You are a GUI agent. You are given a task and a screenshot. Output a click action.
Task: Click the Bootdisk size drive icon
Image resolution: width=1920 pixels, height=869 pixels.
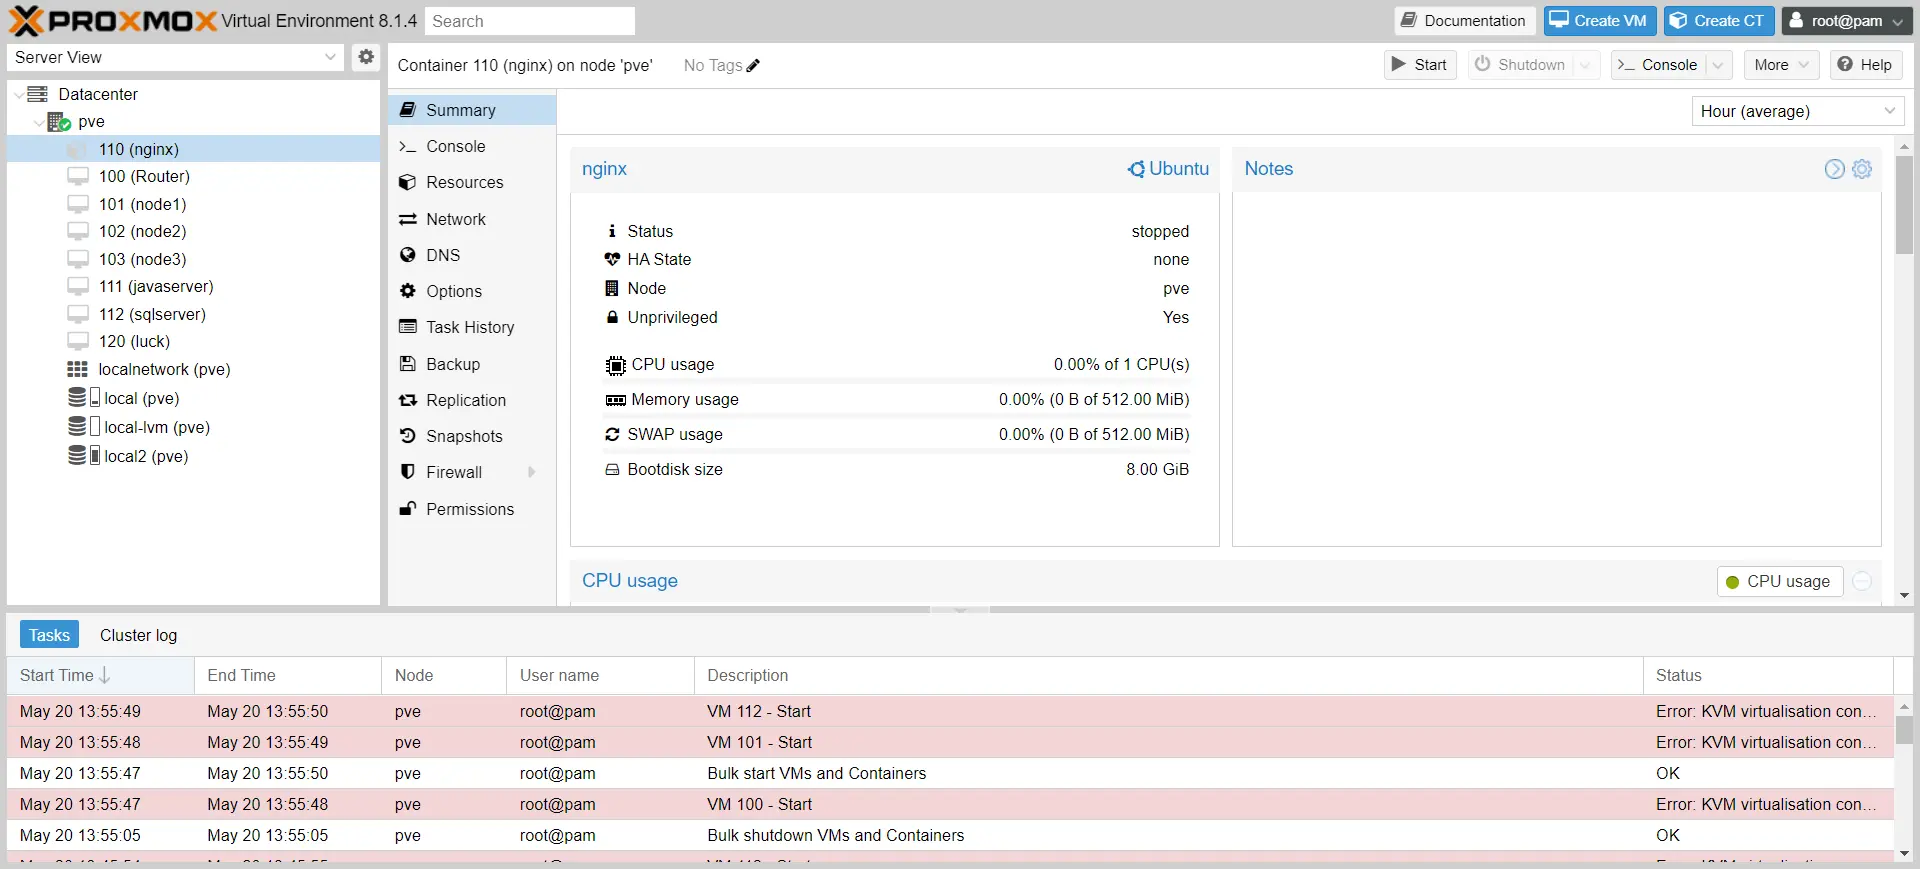click(612, 470)
